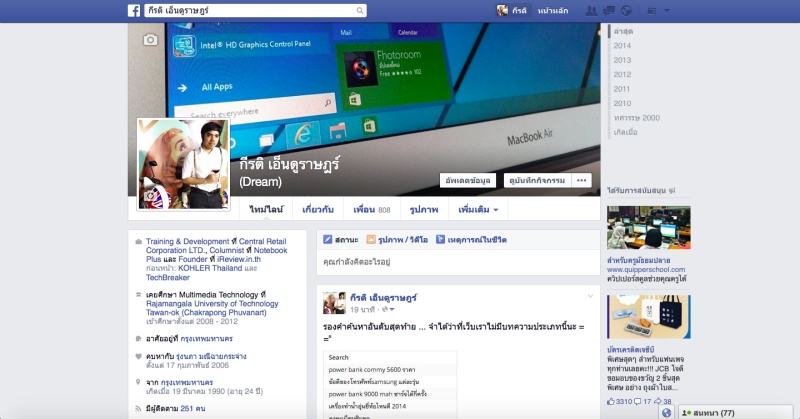
Task: Click the home icon beside อาศัยอยู่ที่
Action: (x=138, y=338)
